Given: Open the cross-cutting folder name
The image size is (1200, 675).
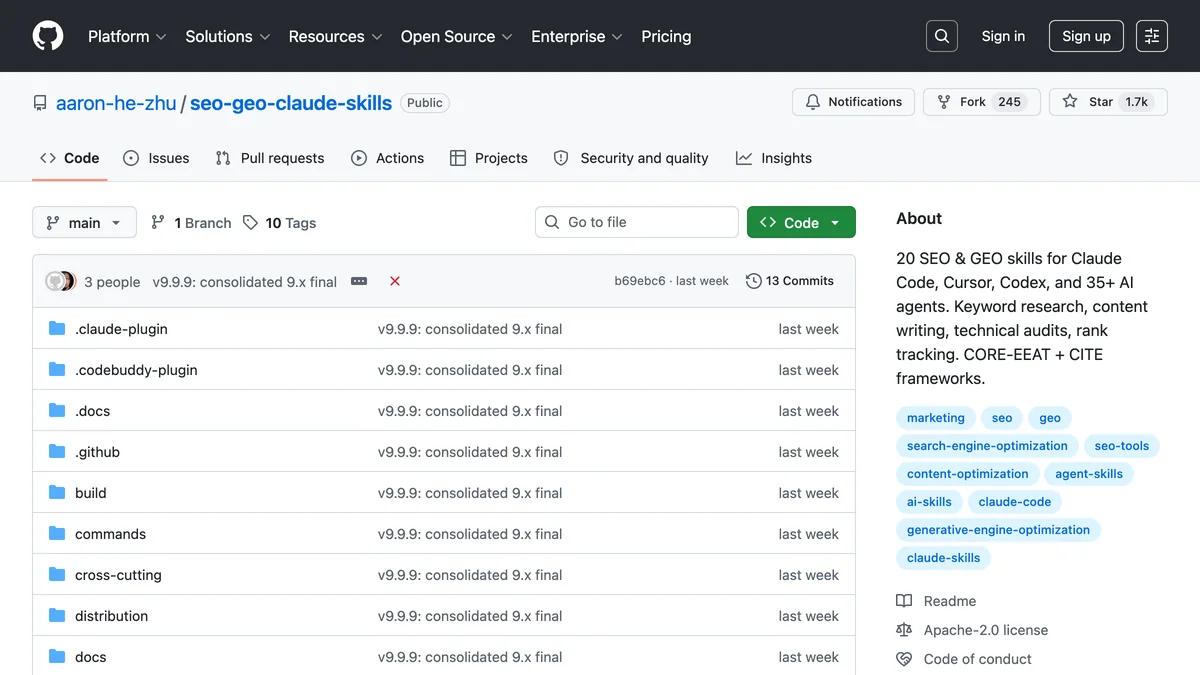Looking at the screenshot, I should click(x=118, y=575).
